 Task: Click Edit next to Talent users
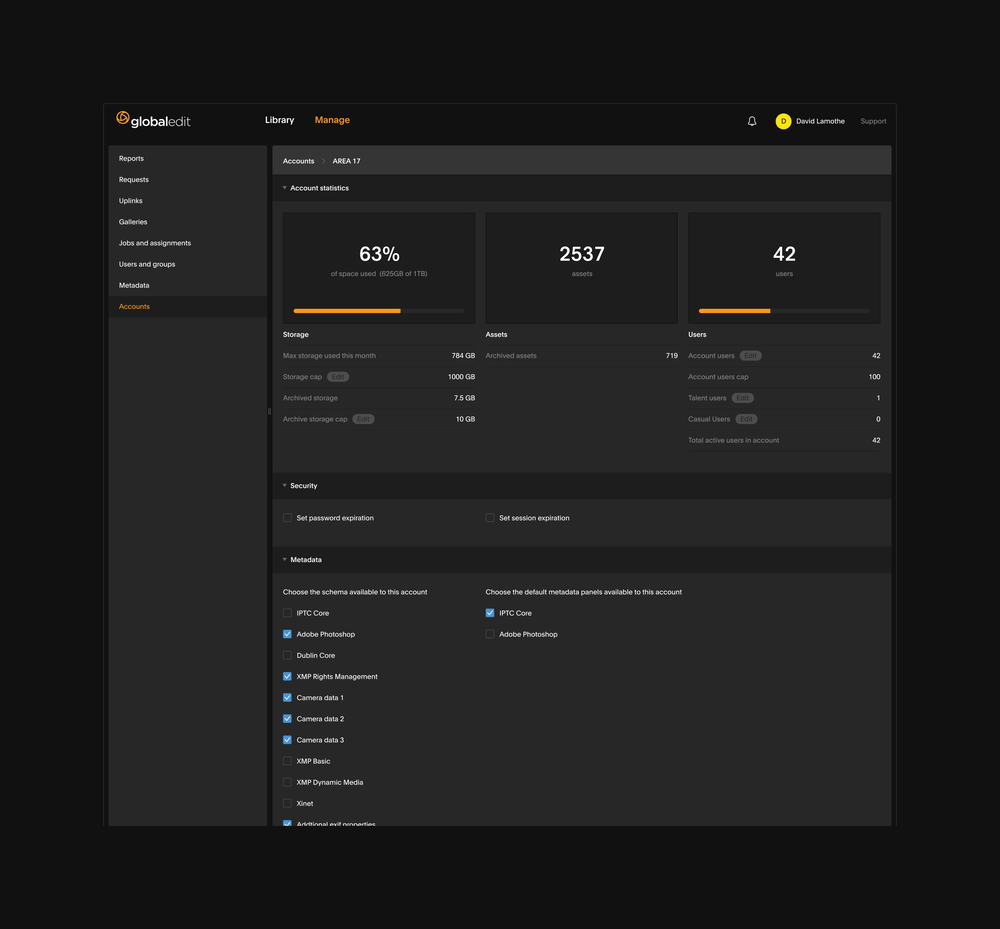click(742, 398)
